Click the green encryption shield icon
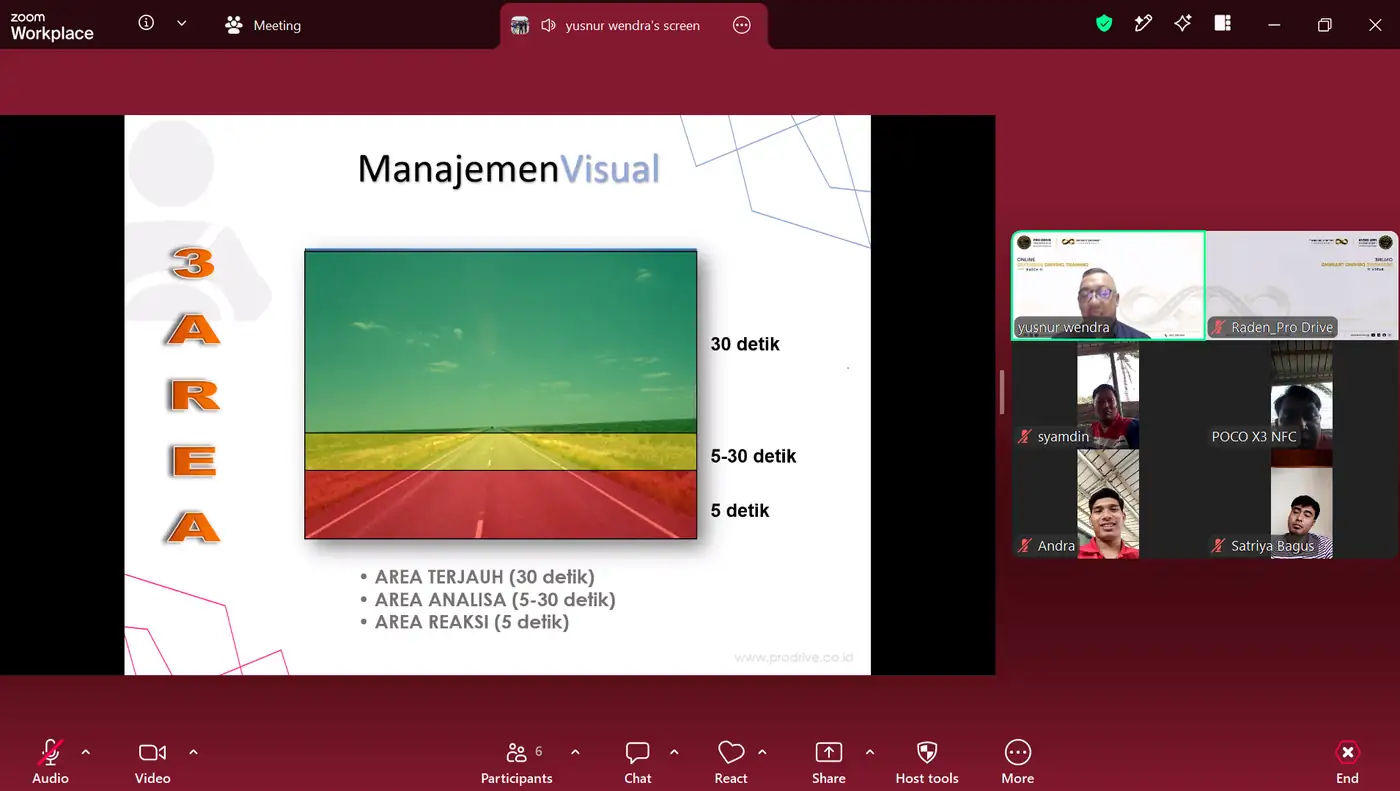Viewport: 1400px width, 791px height. (1104, 24)
